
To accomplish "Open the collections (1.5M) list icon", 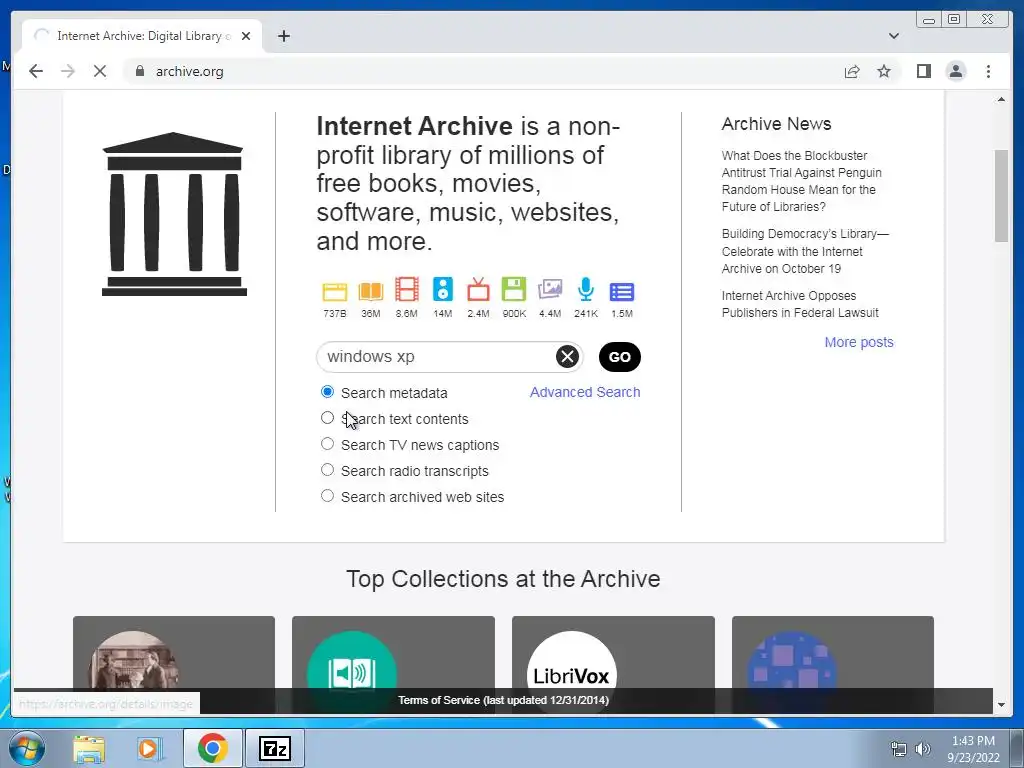I will coord(622,292).
